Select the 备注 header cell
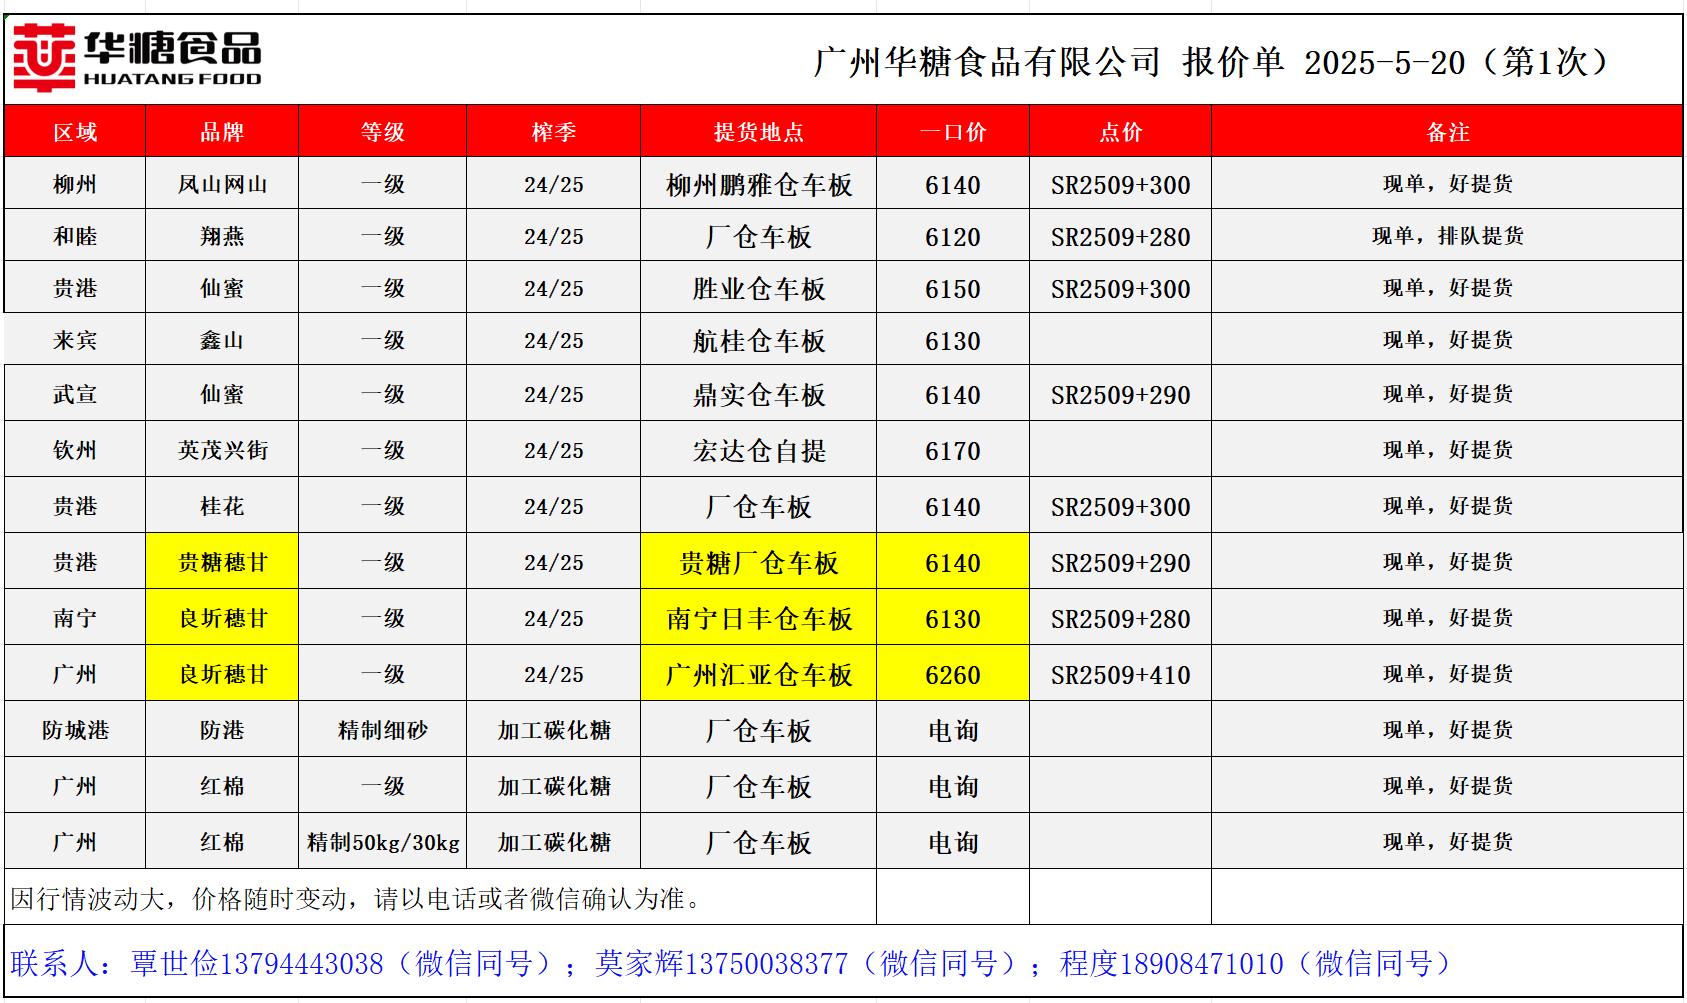The image size is (1687, 1003). point(1447,132)
